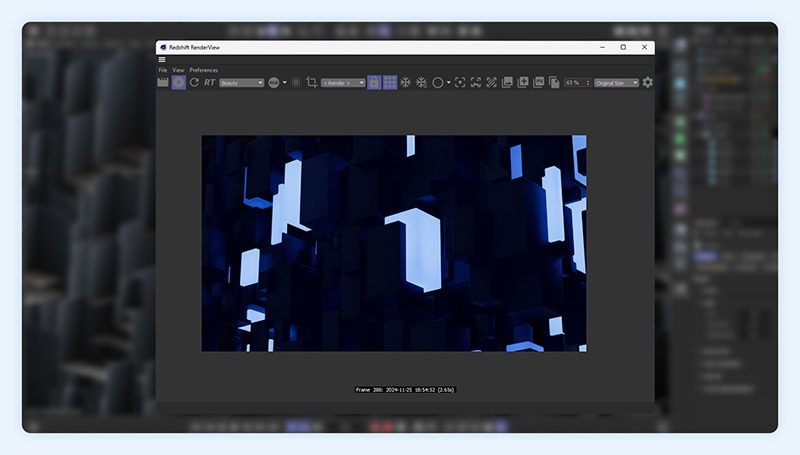Open the Beauty AOV dropdown
The height and width of the screenshot is (455, 800).
coord(241,83)
